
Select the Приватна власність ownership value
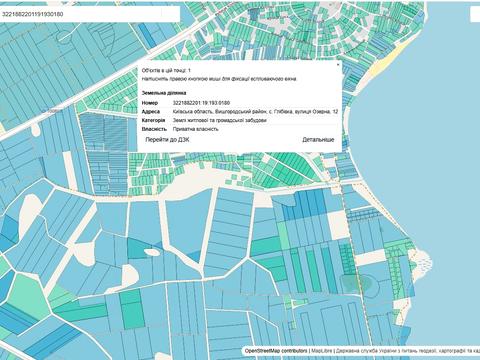point(196,129)
